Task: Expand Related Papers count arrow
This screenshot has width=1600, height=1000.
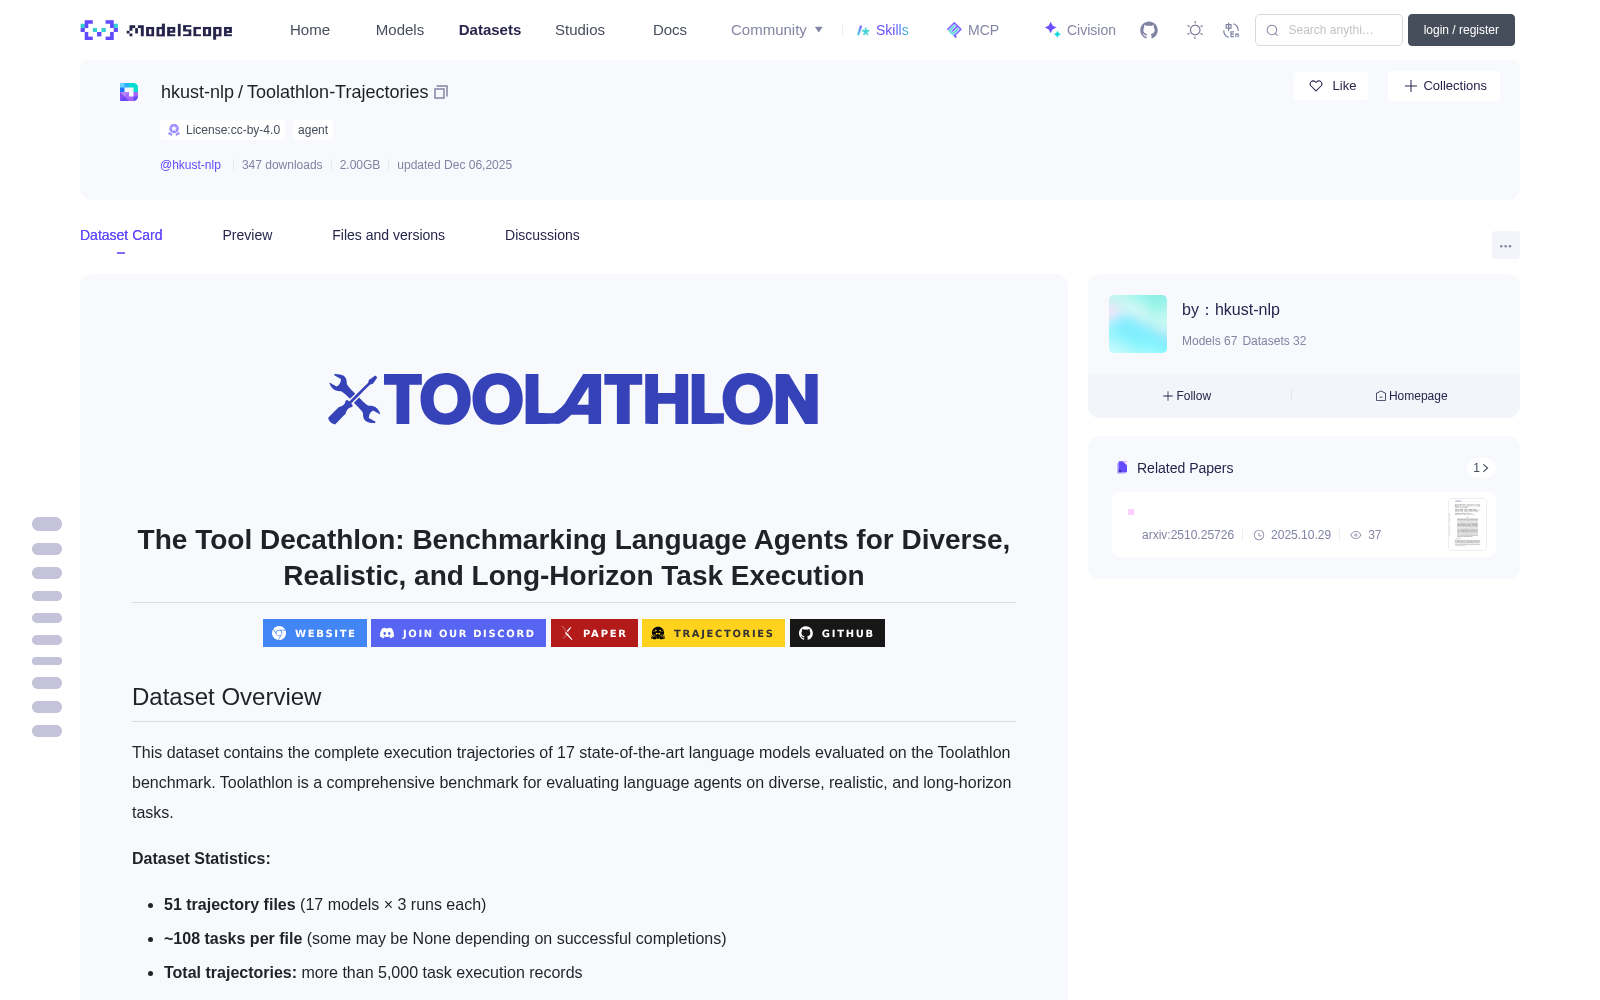Action: point(1481,468)
